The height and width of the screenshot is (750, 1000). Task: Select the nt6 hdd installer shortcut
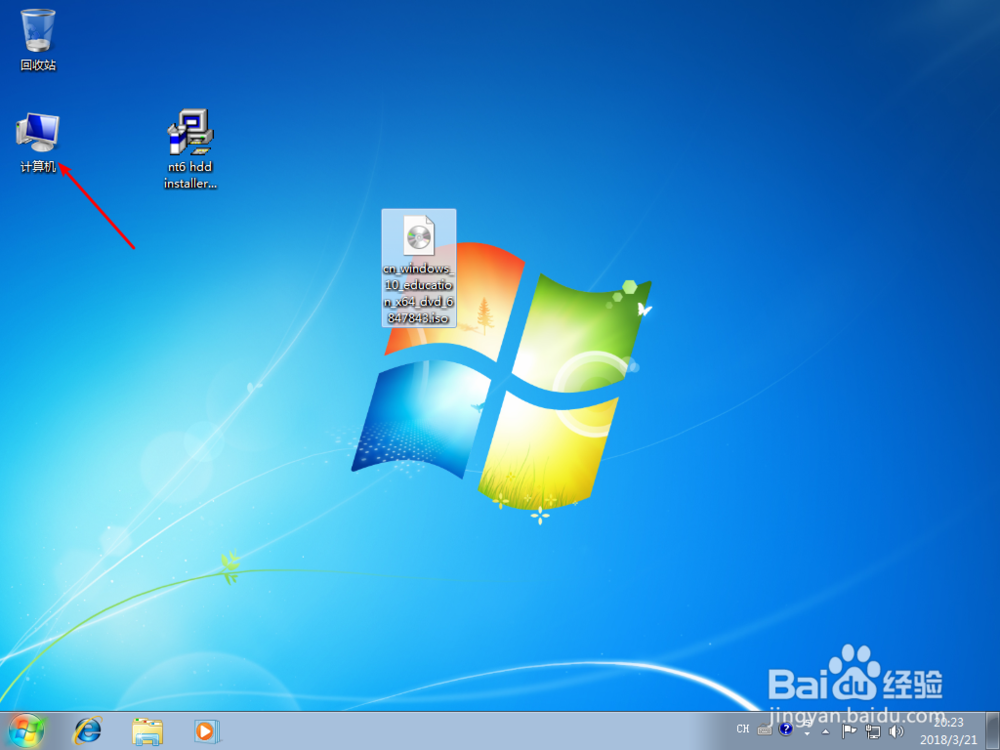pyautogui.click(x=190, y=149)
